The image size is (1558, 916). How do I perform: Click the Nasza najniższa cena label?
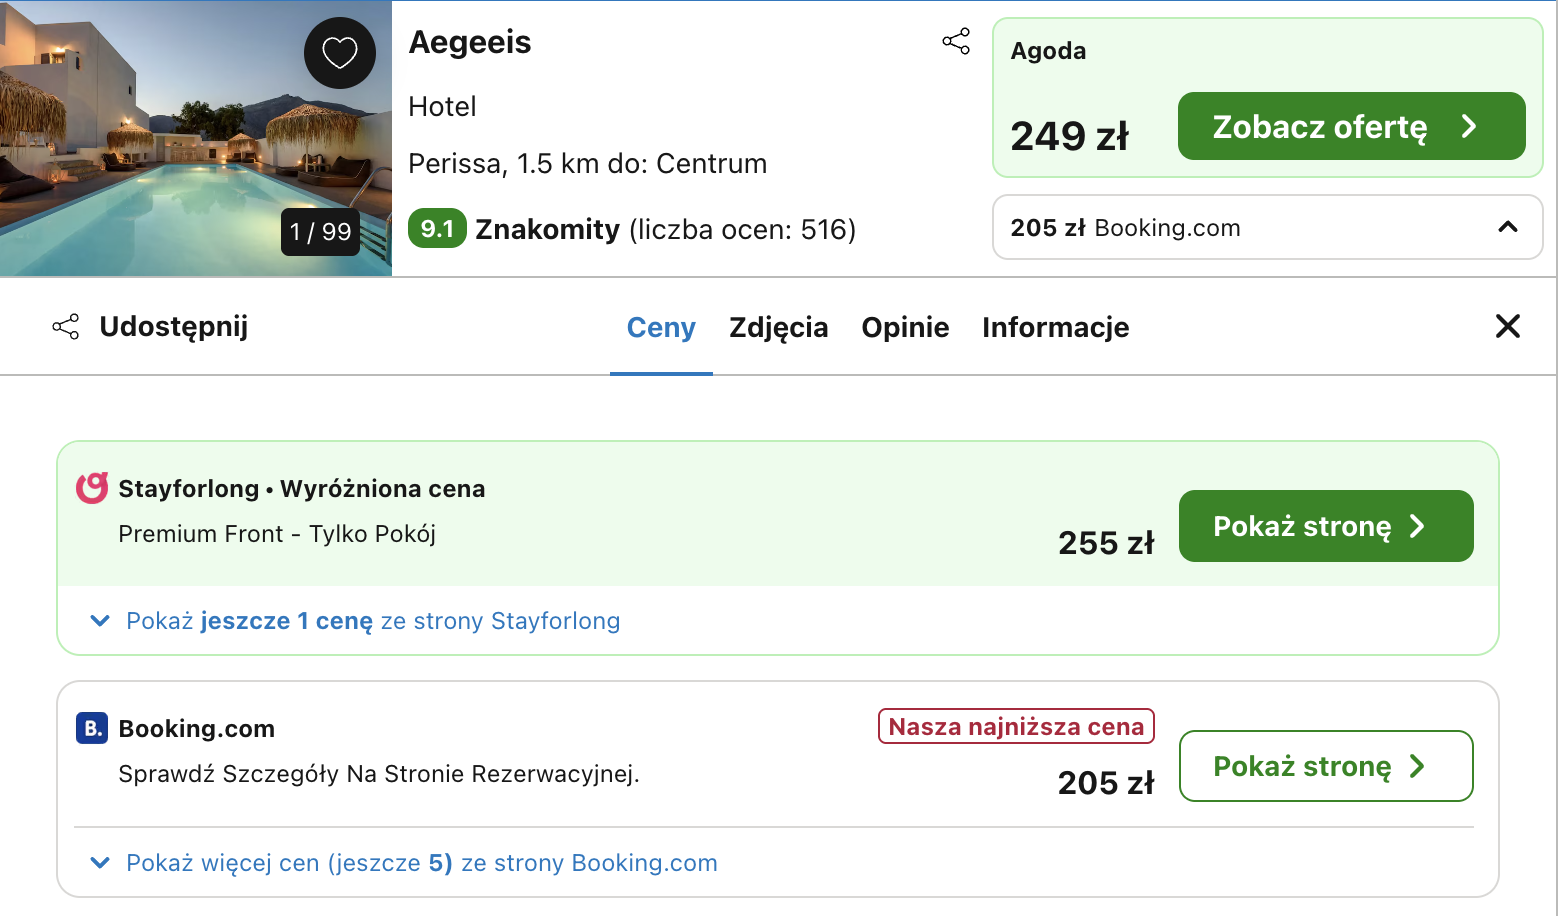(x=1016, y=726)
